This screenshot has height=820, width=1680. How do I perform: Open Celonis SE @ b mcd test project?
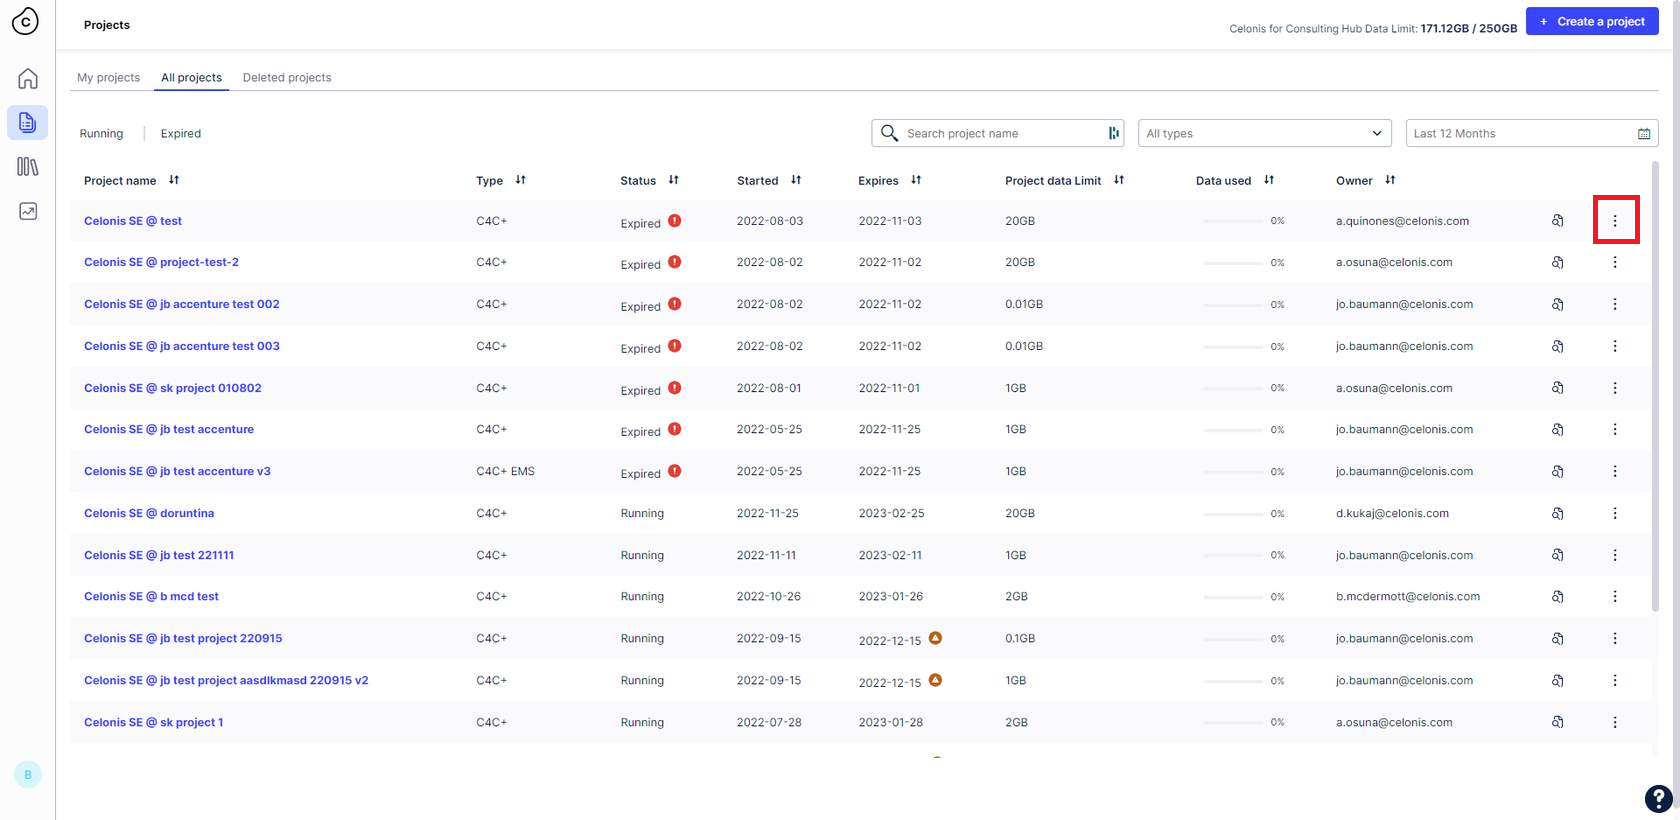(151, 596)
